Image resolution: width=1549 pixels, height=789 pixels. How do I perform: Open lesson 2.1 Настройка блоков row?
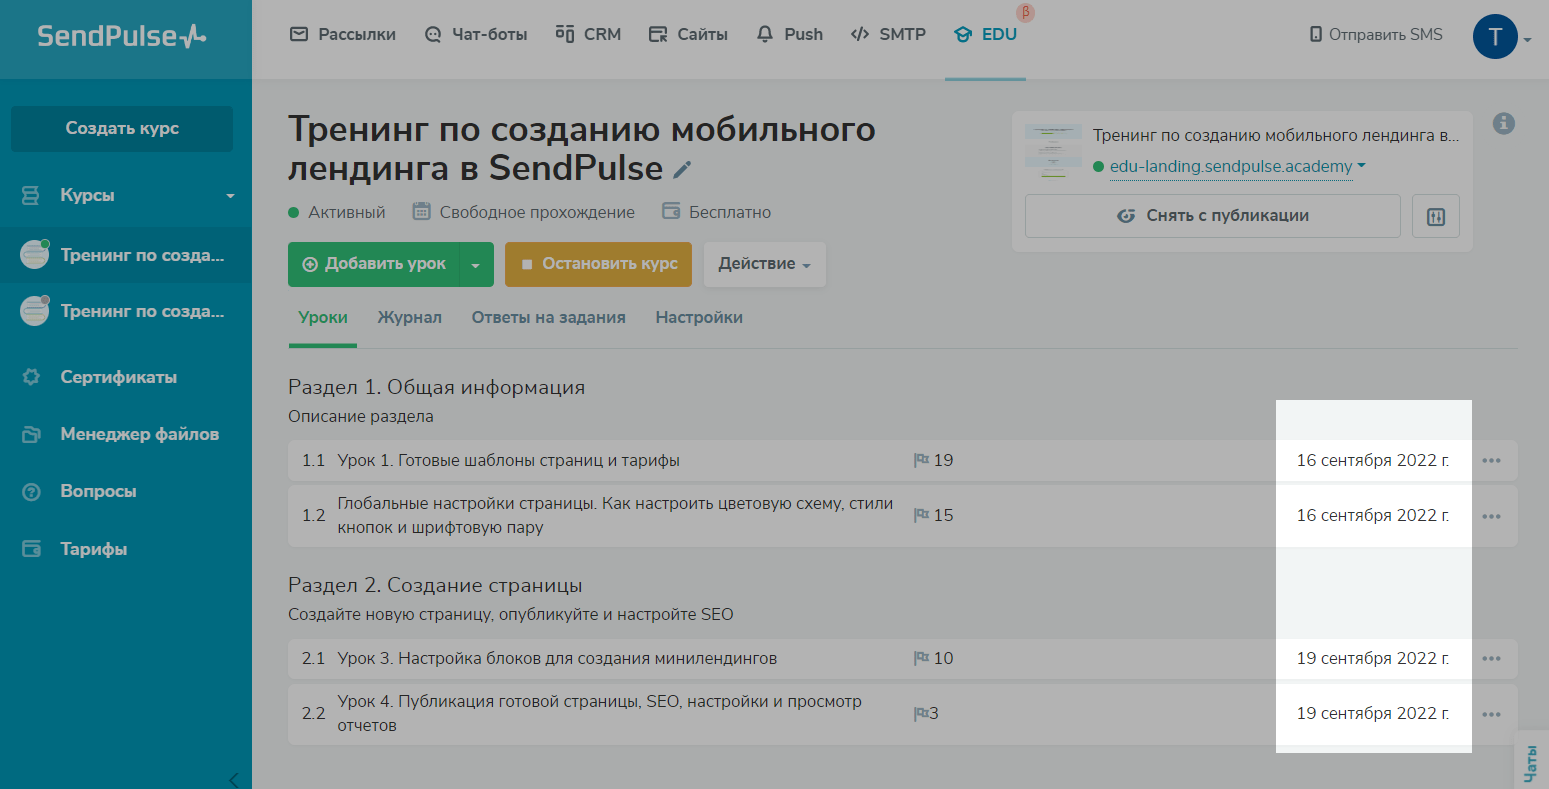557,659
